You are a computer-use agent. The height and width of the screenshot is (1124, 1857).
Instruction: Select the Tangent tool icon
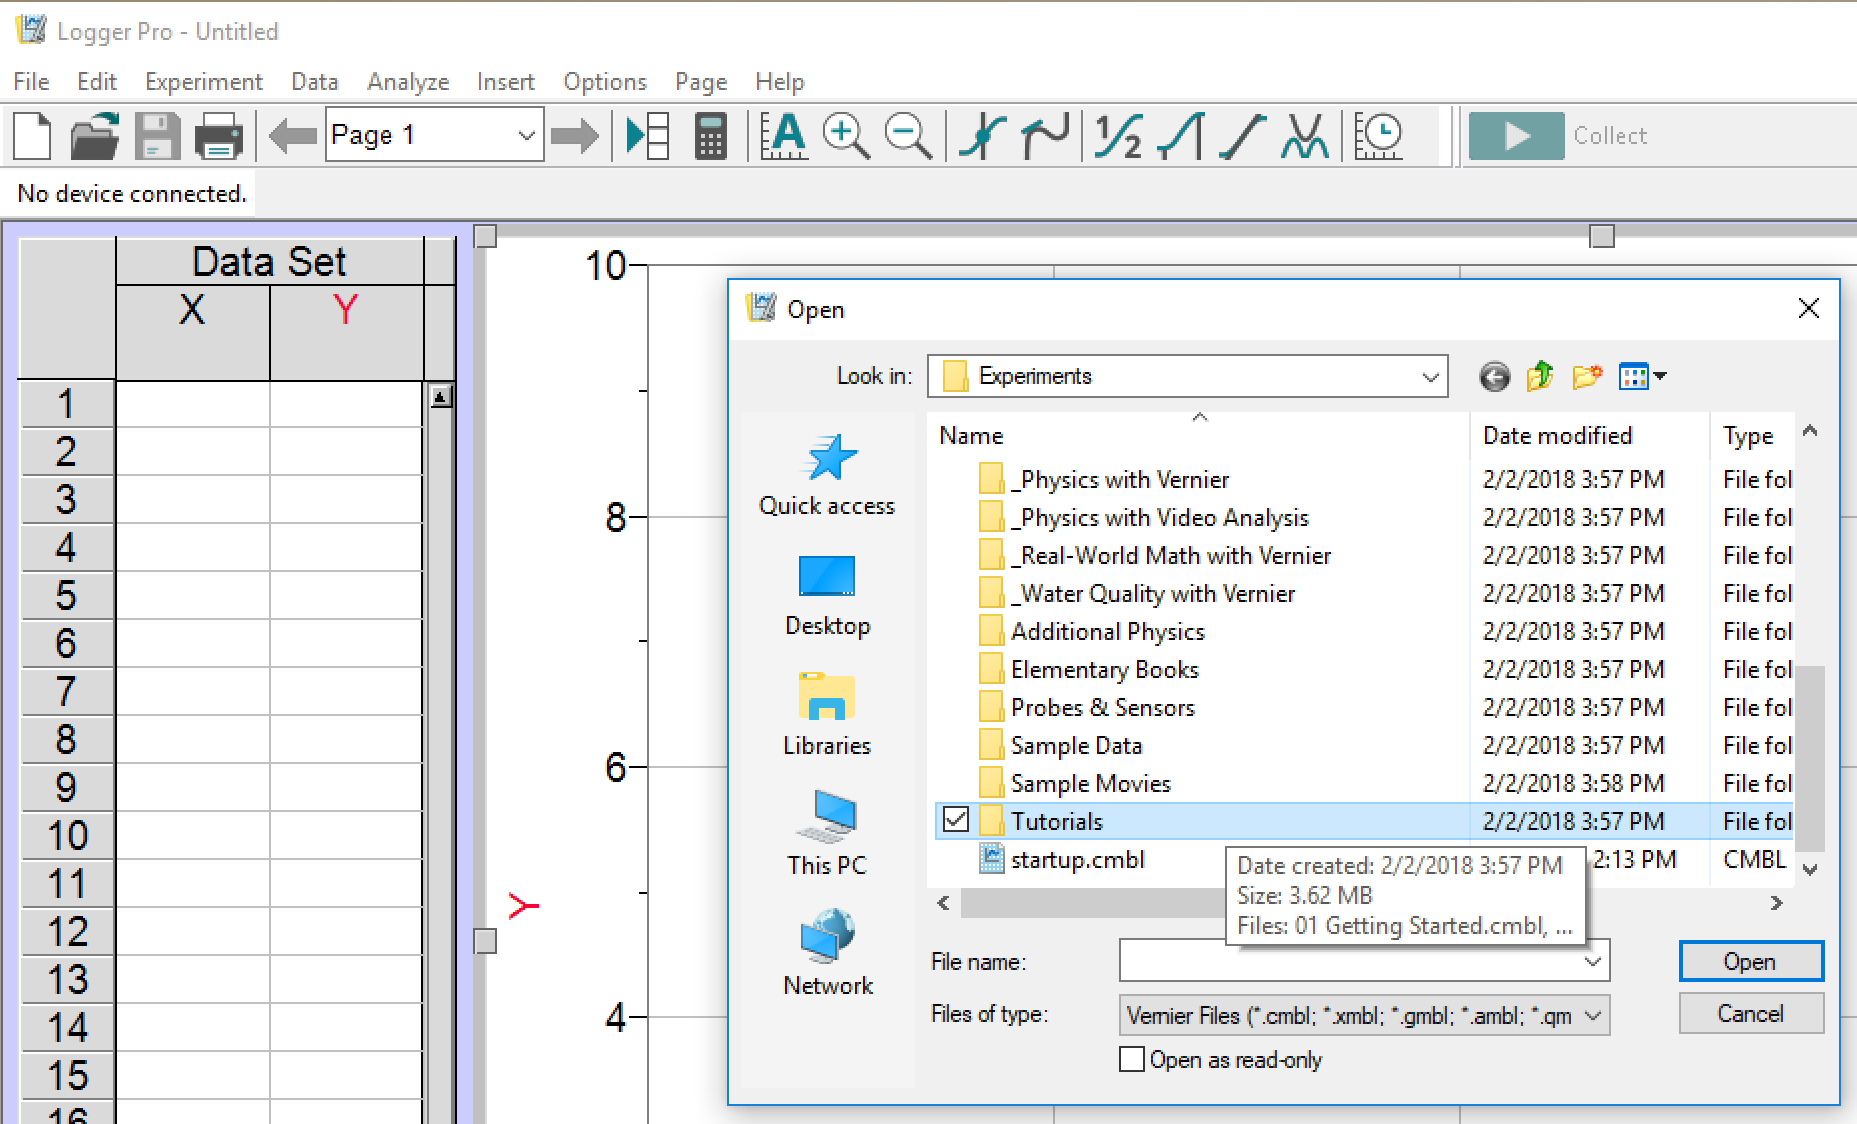(1045, 135)
